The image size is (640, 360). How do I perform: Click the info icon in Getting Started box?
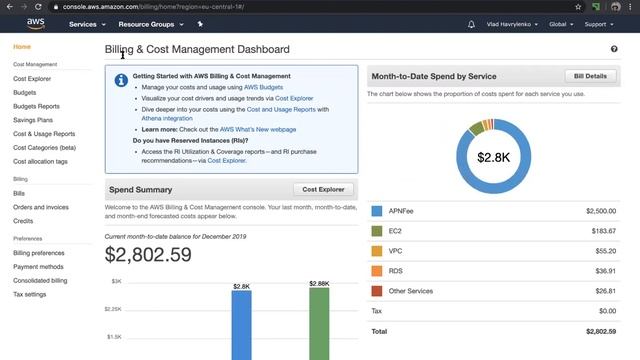121,80
